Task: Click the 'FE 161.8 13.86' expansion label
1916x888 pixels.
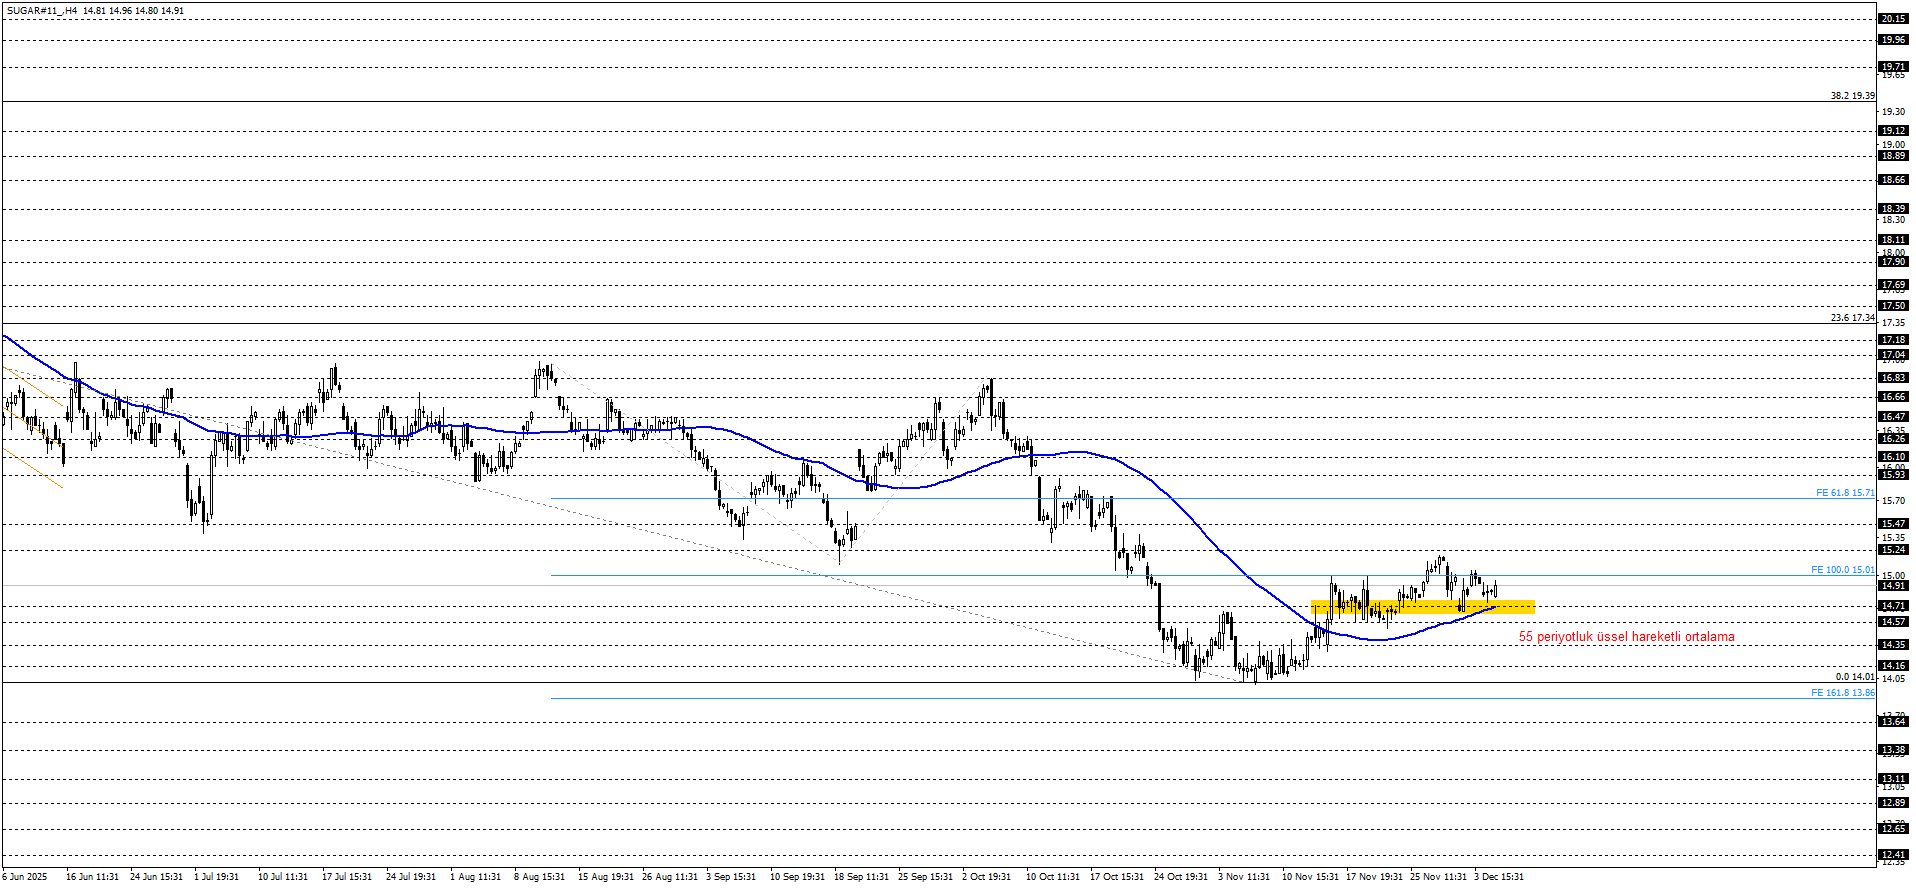Action: [x=1842, y=693]
